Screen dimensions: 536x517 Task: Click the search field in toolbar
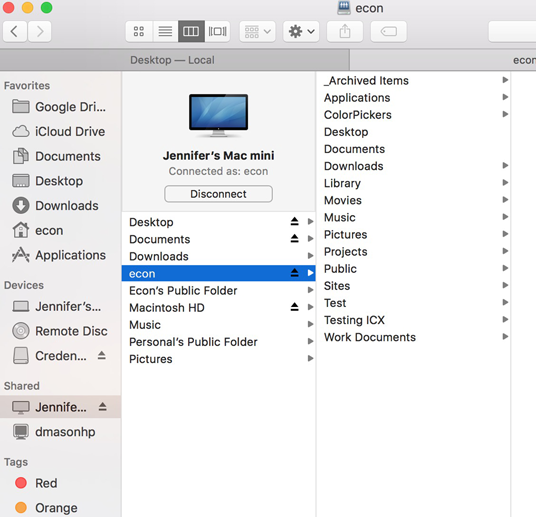(x=512, y=31)
